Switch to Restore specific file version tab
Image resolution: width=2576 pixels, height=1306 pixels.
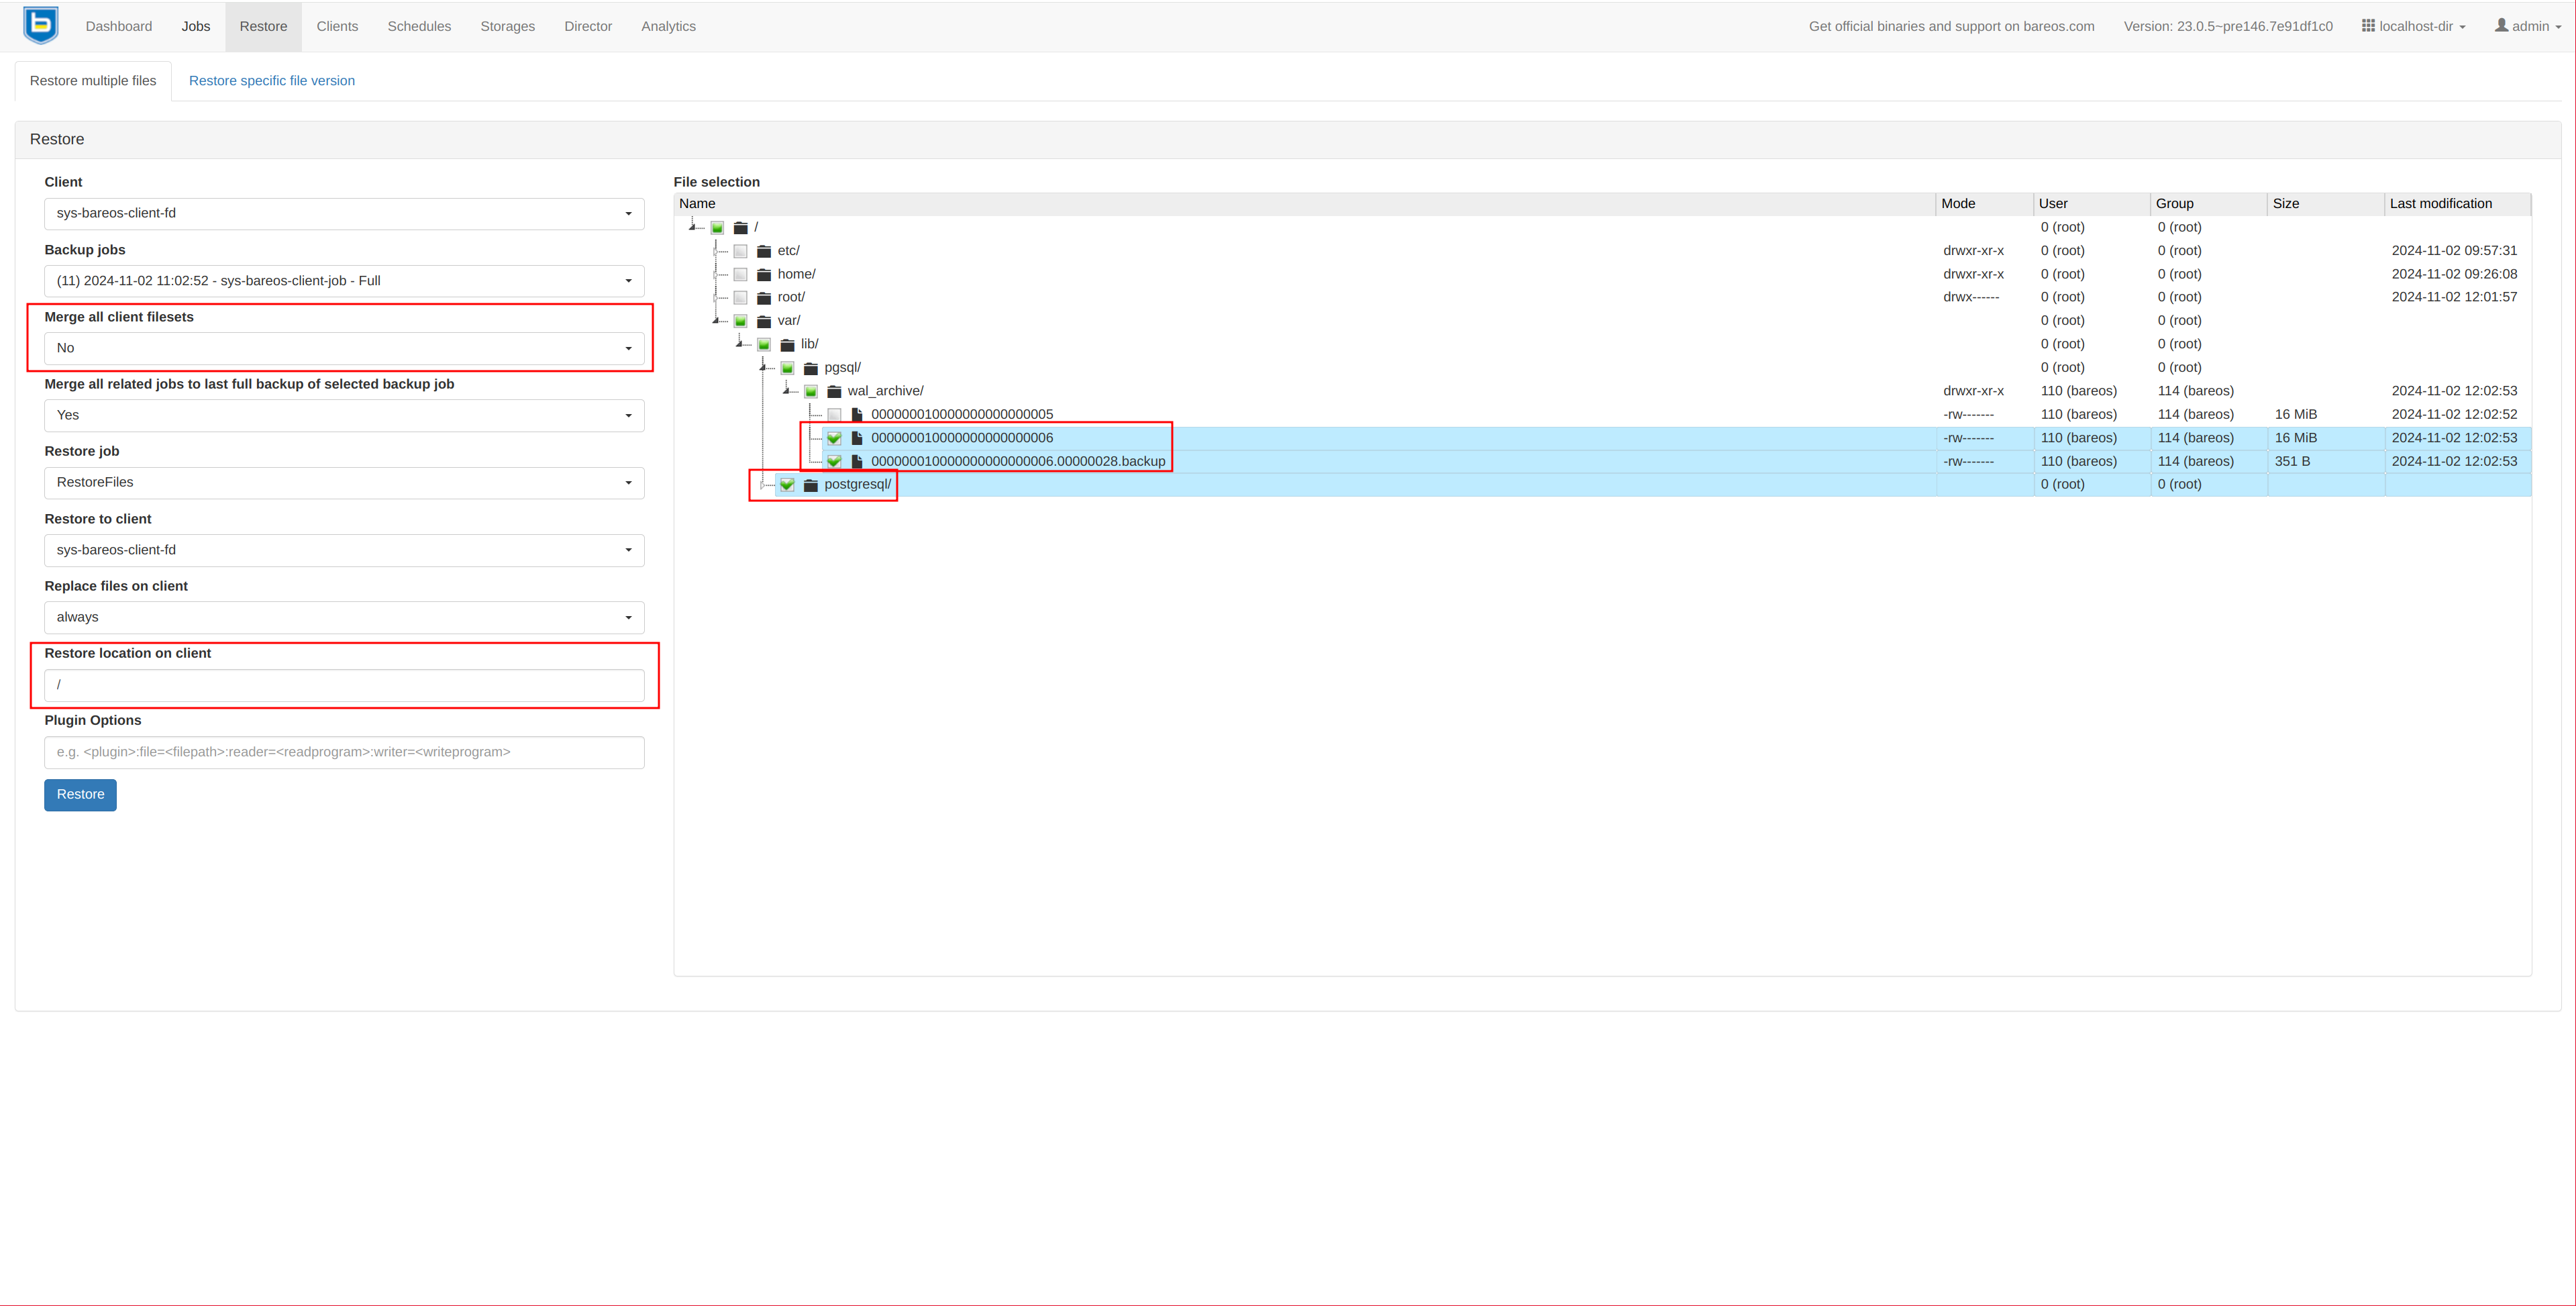[271, 81]
